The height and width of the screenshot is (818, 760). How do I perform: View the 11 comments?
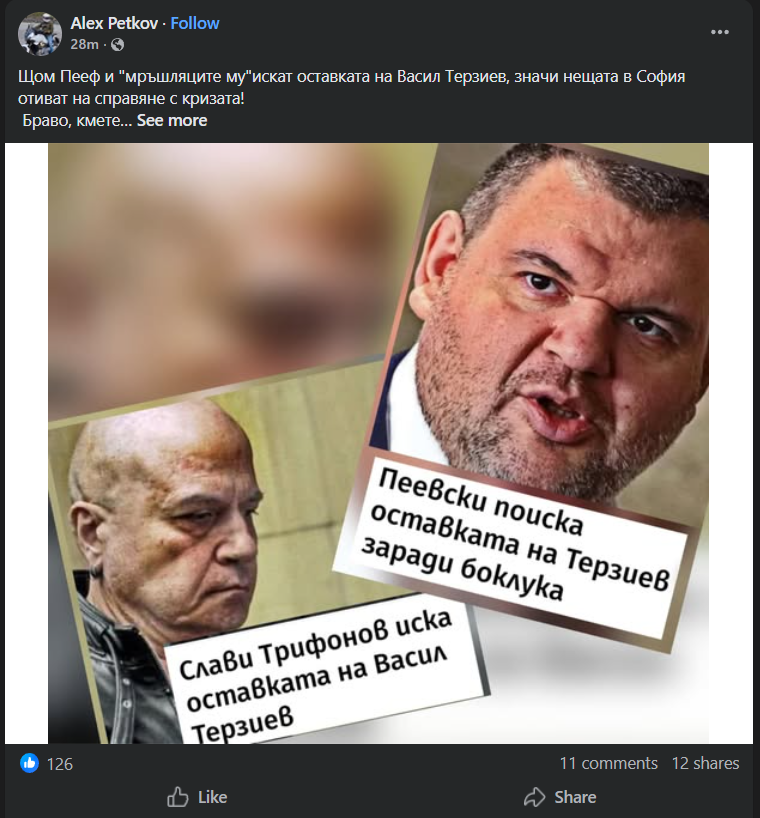point(608,763)
